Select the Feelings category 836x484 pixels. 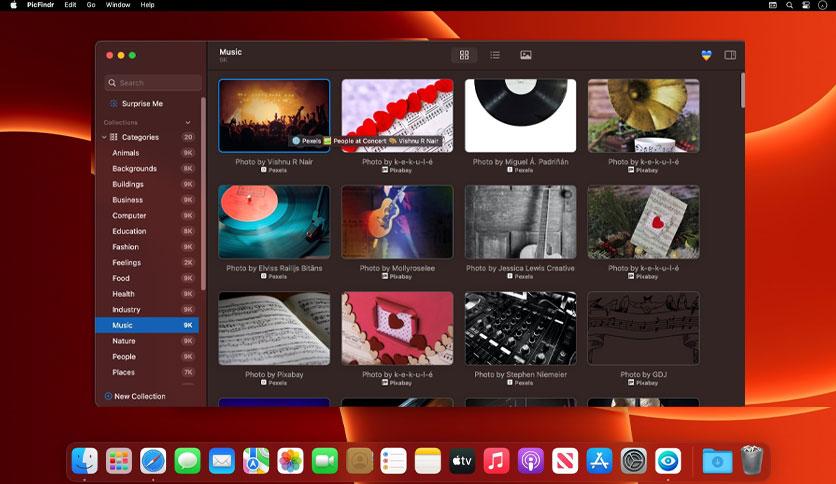coord(147,263)
